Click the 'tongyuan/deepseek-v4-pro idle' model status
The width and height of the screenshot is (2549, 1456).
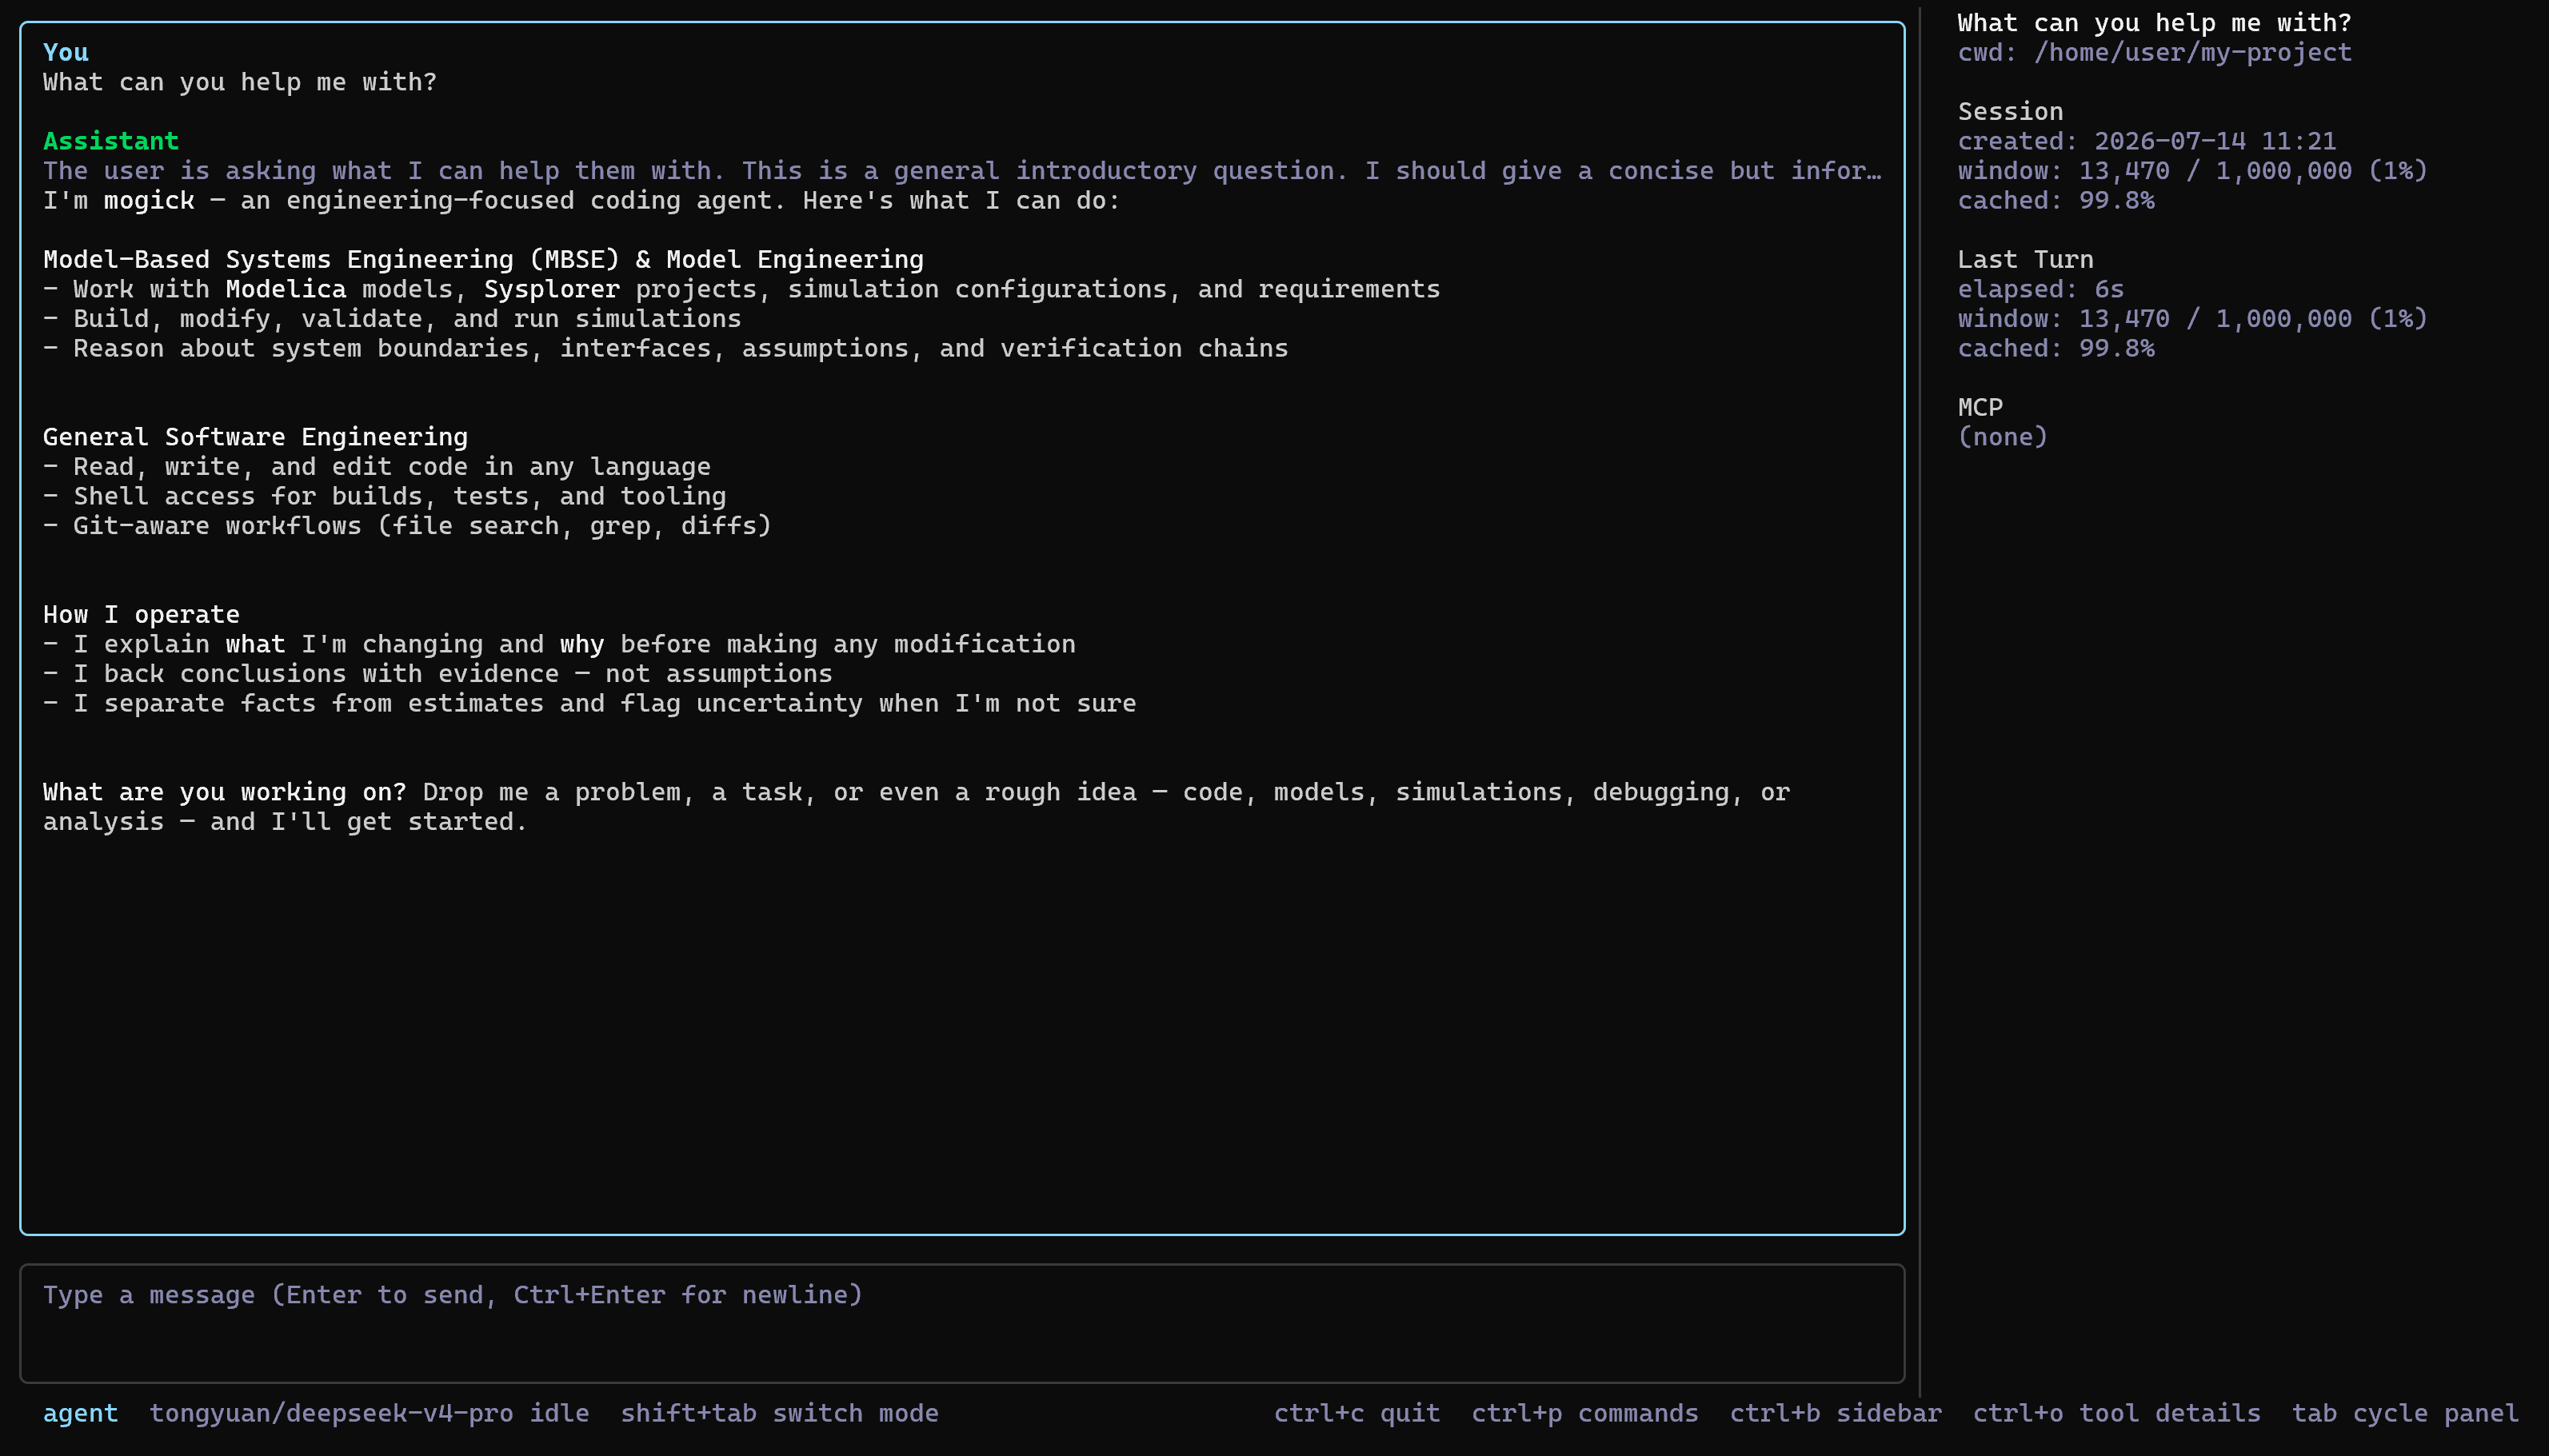coord(369,1413)
